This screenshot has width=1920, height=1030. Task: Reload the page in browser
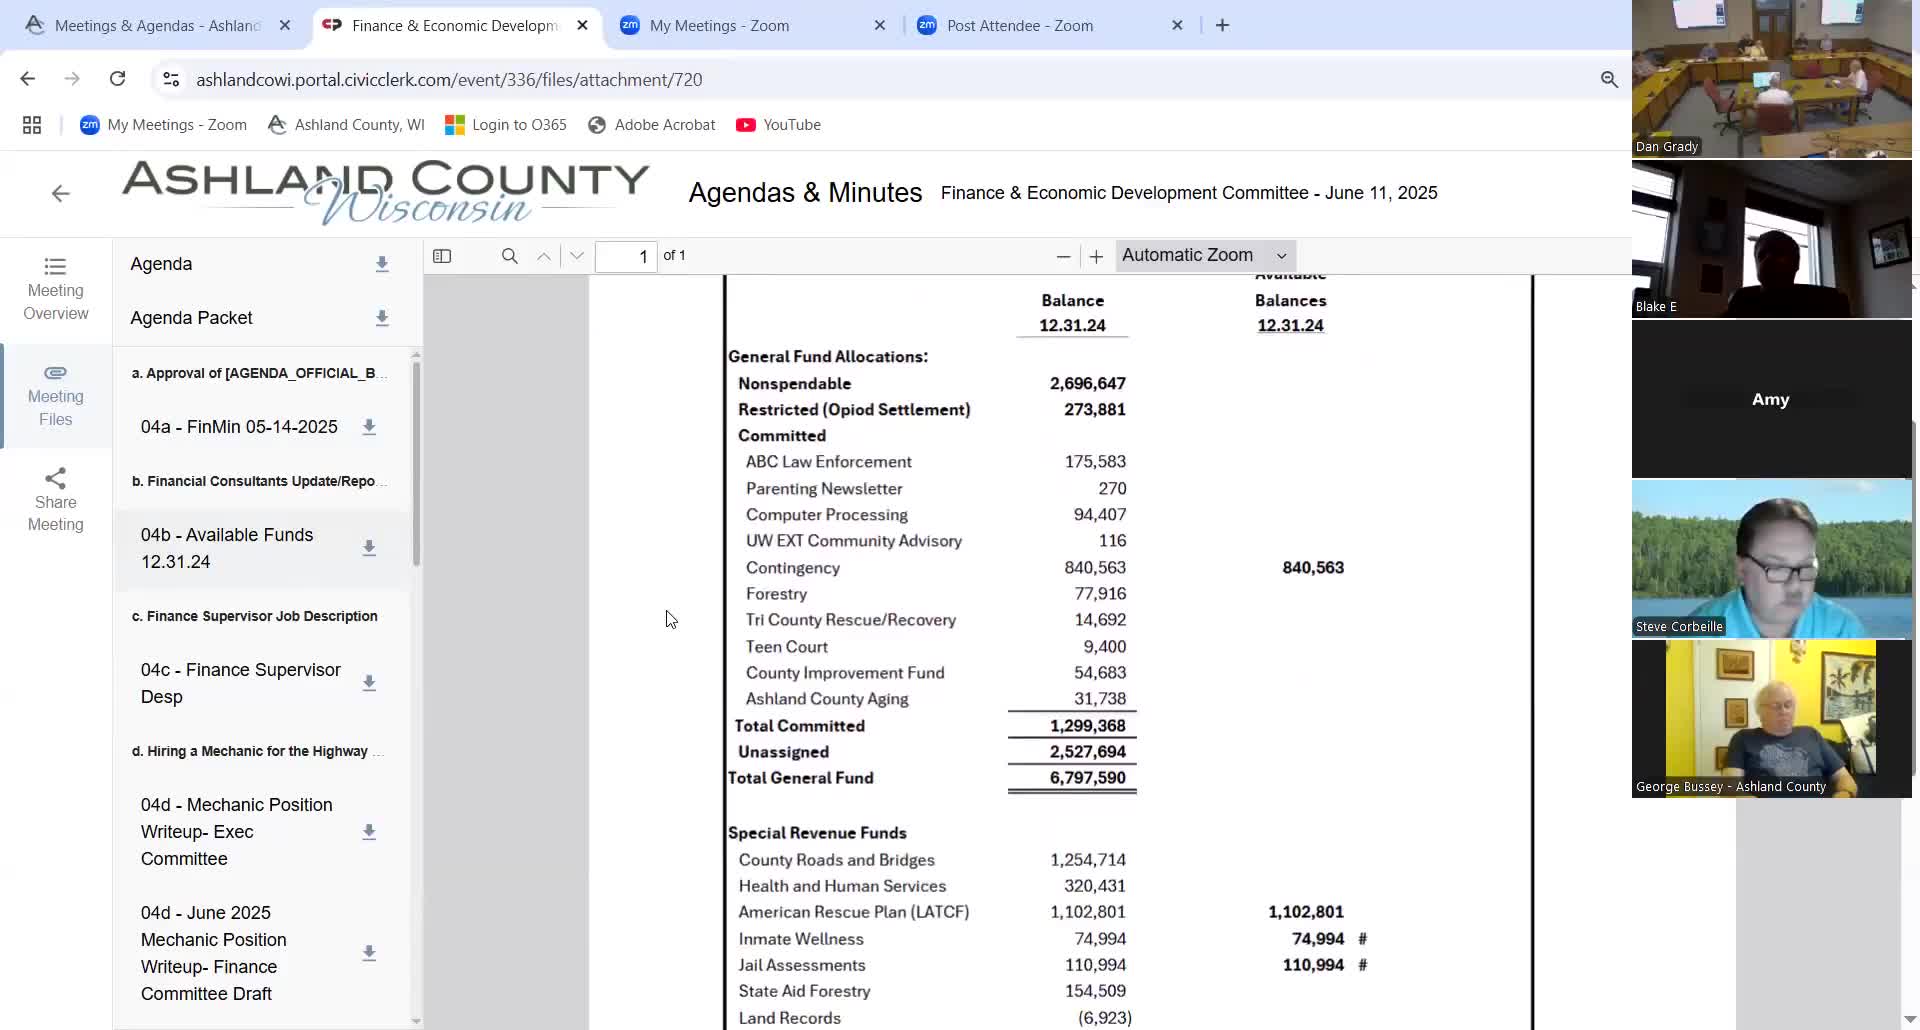117,79
